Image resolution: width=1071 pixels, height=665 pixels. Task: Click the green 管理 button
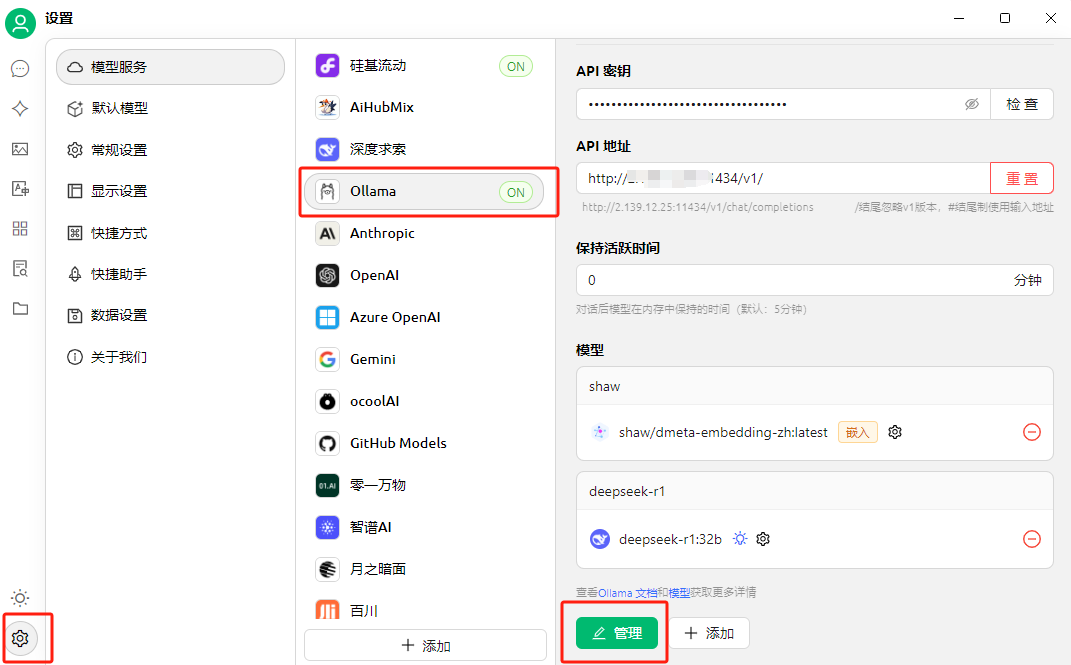coord(617,633)
